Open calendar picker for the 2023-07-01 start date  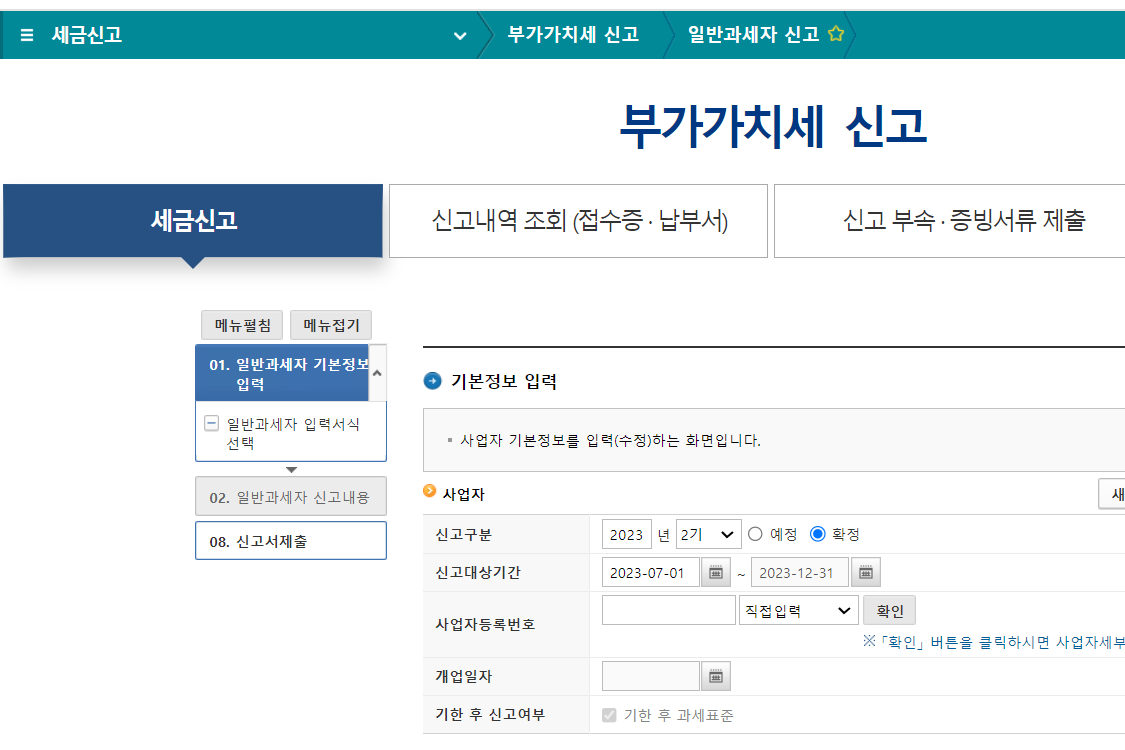click(715, 573)
